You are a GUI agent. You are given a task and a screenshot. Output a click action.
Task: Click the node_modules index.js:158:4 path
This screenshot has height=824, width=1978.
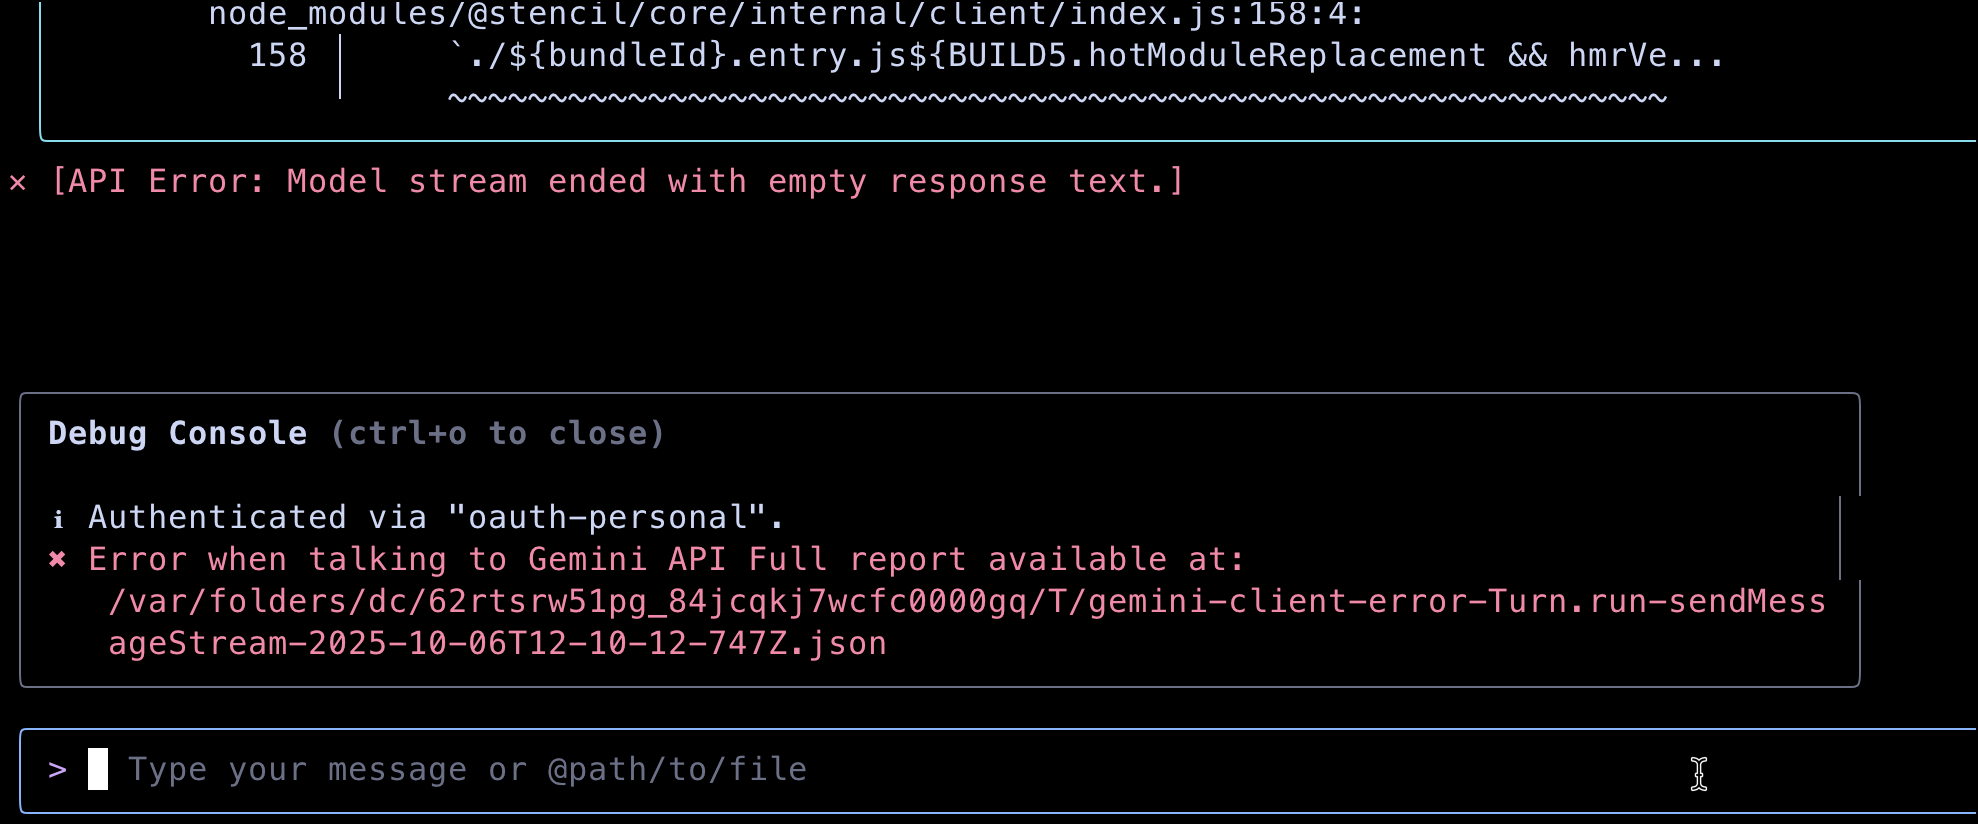click(x=786, y=14)
